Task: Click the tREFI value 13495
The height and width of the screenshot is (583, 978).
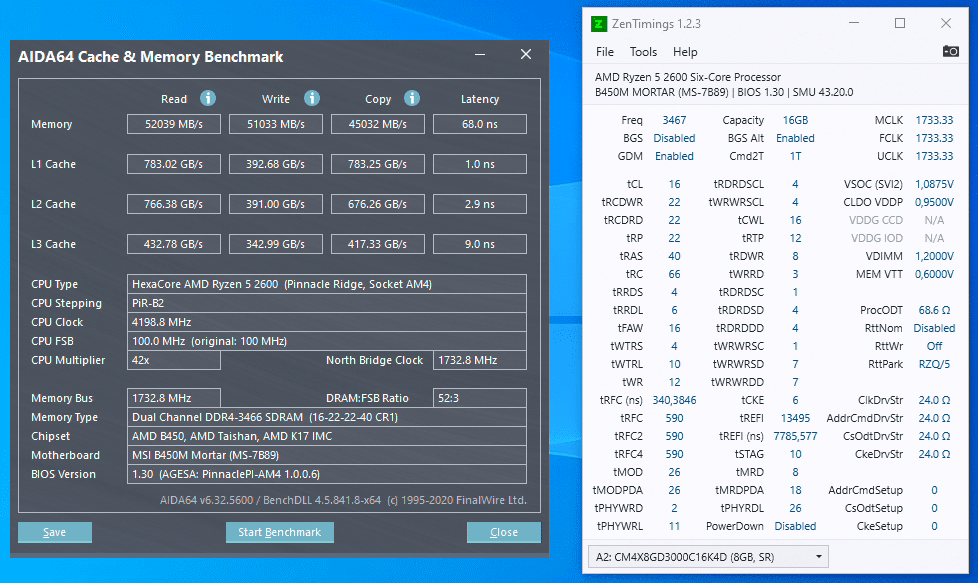Action: point(795,418)
